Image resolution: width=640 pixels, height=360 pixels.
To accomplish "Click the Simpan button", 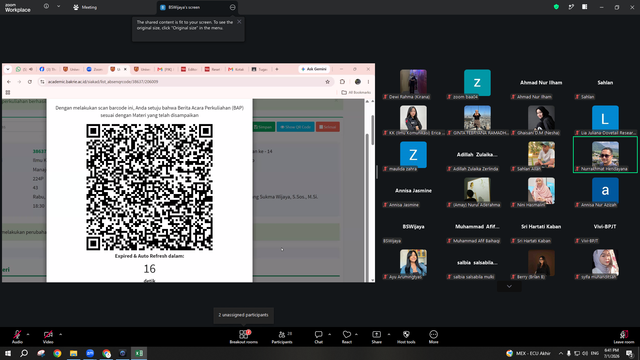I will tap(263, 127).
